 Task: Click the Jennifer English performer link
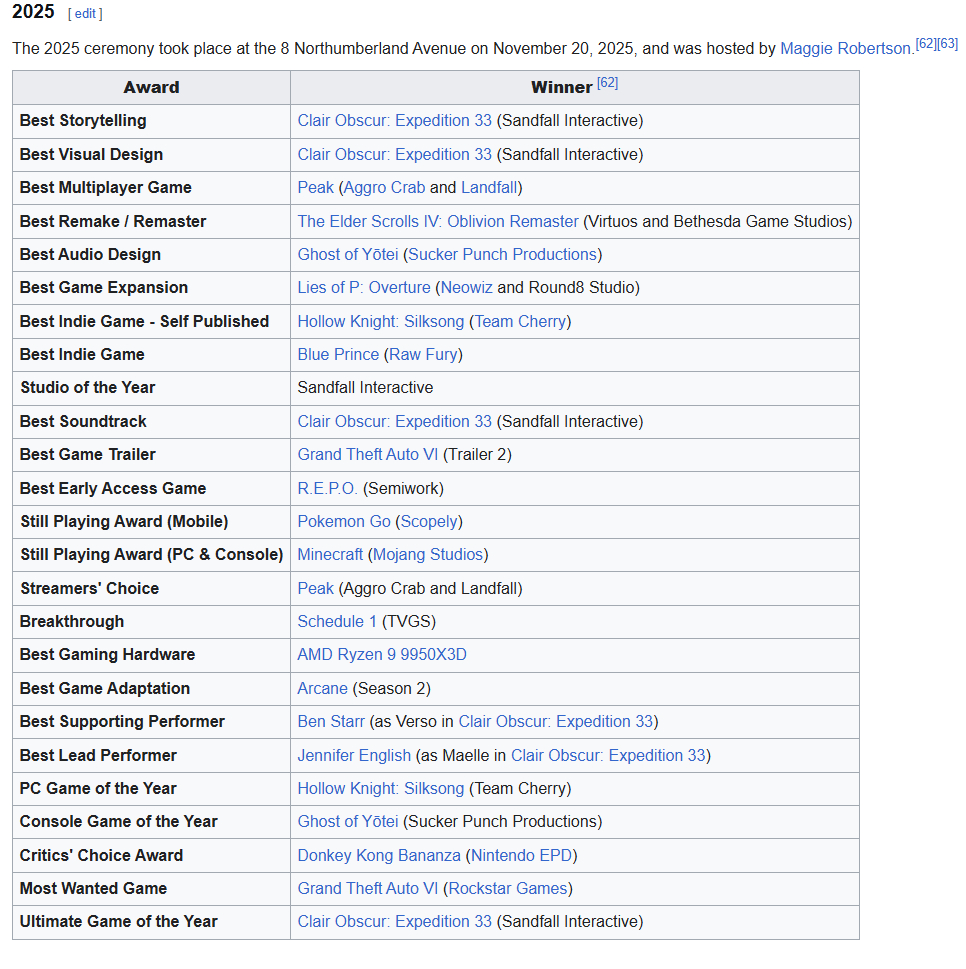click(354, 756)
